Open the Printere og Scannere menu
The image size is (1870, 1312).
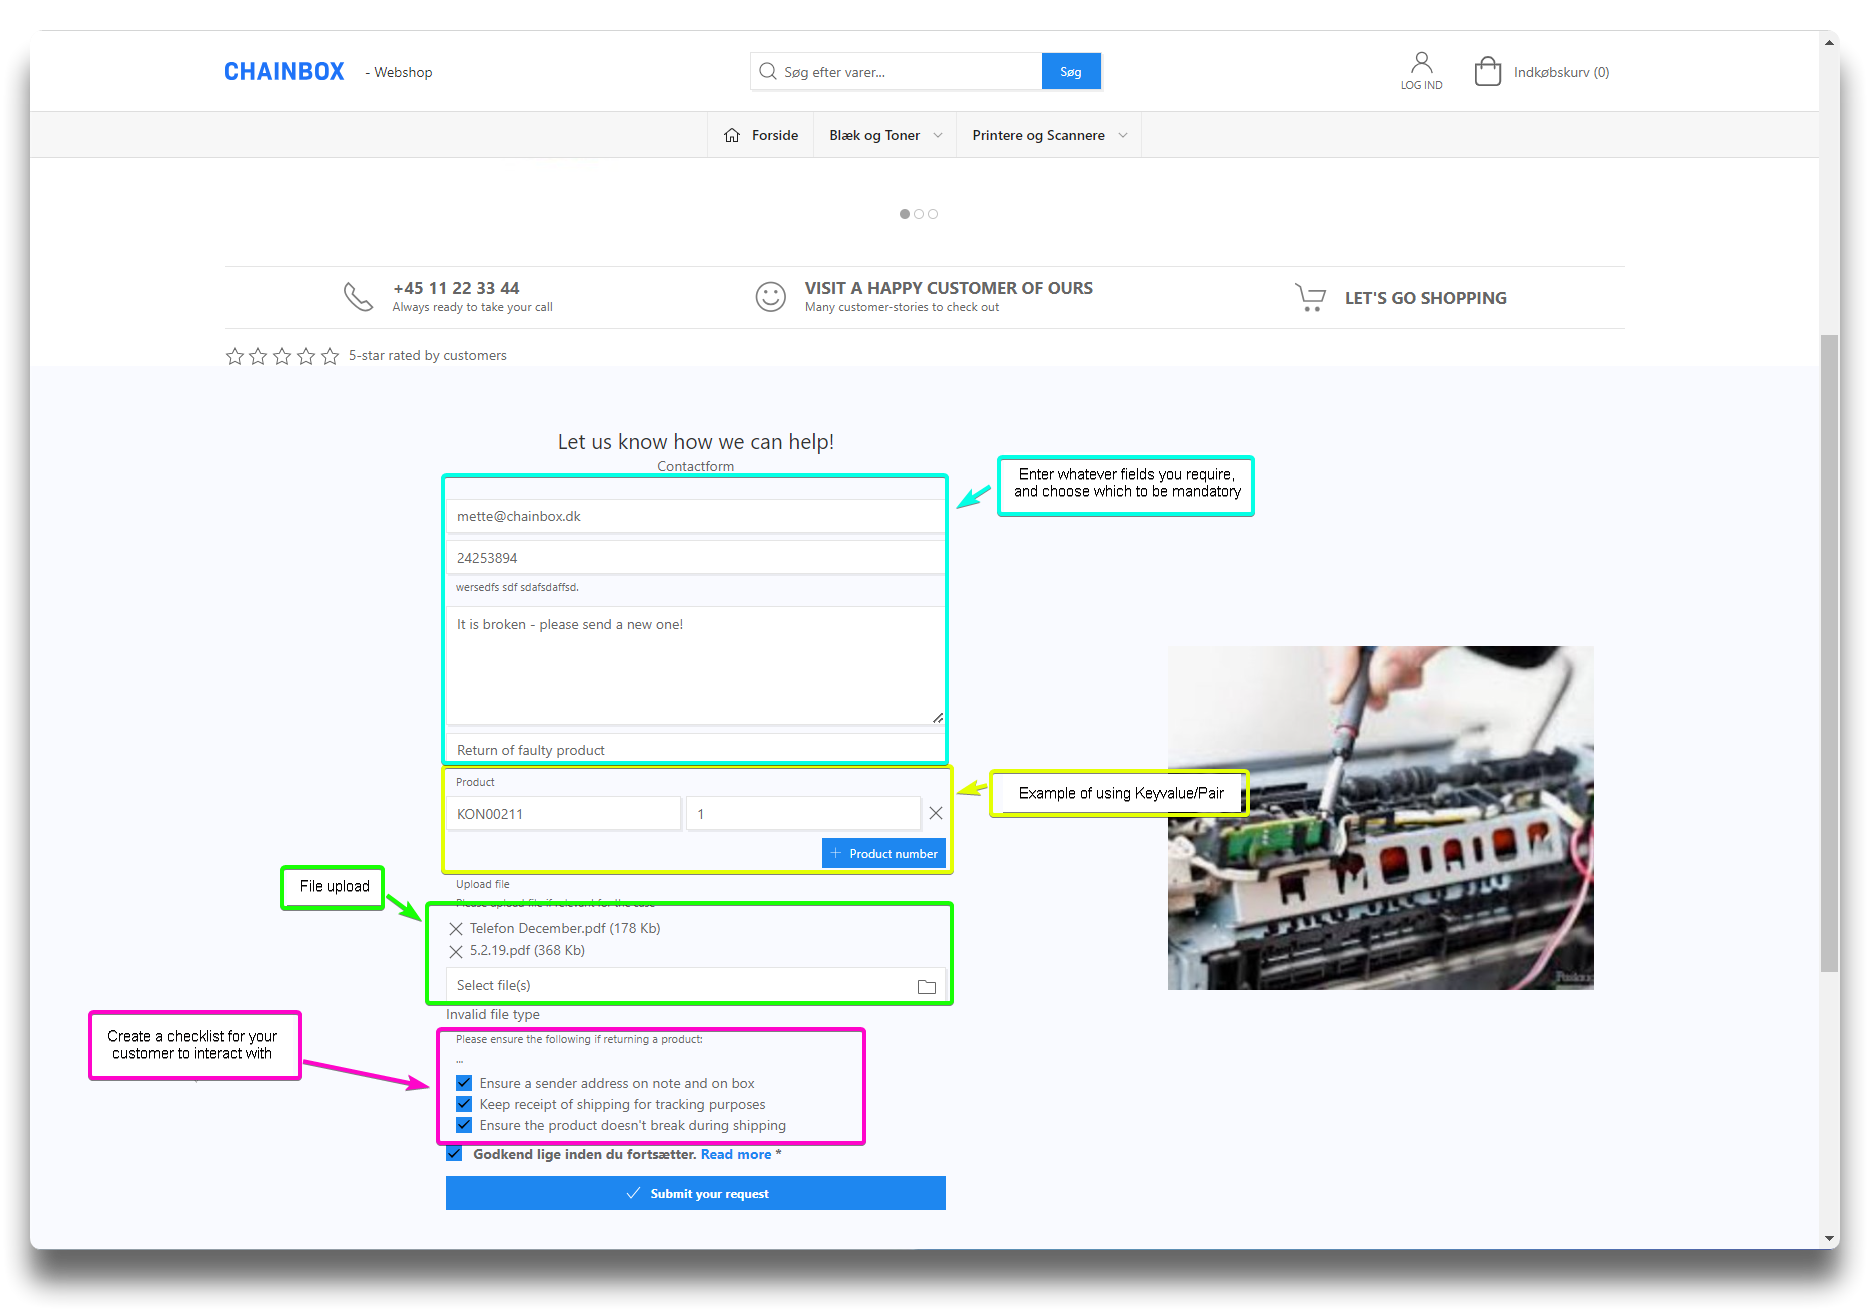pyautogui.click(x=1038, y=135)
